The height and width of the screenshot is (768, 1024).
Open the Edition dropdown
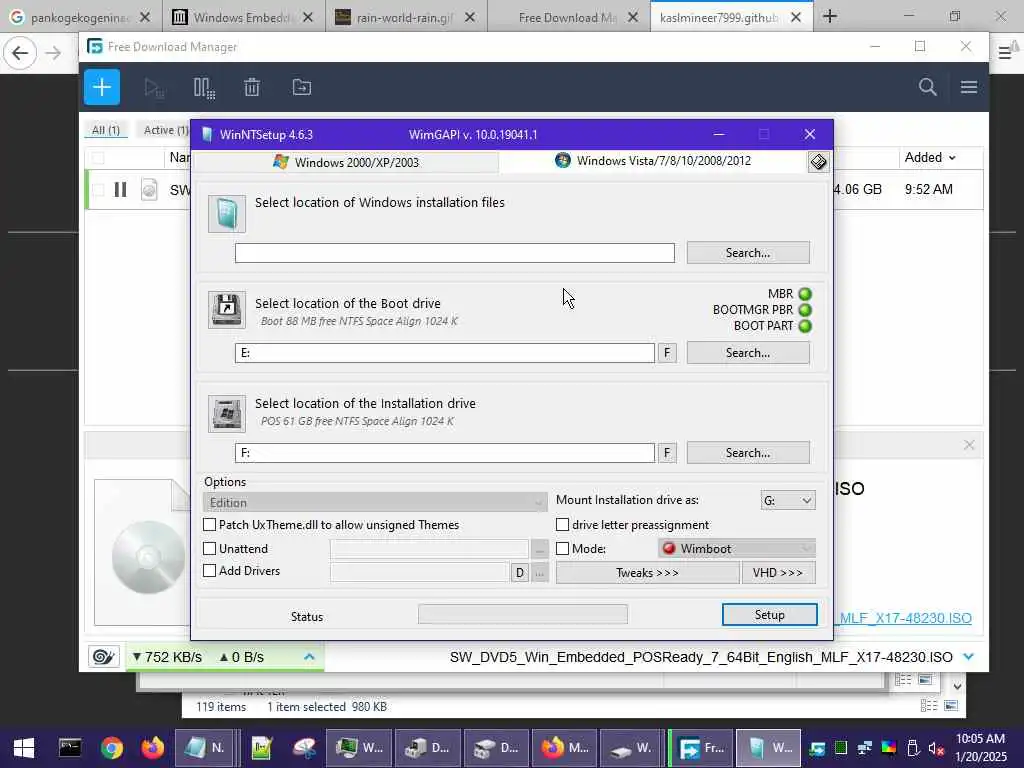(x=375, y=502)
